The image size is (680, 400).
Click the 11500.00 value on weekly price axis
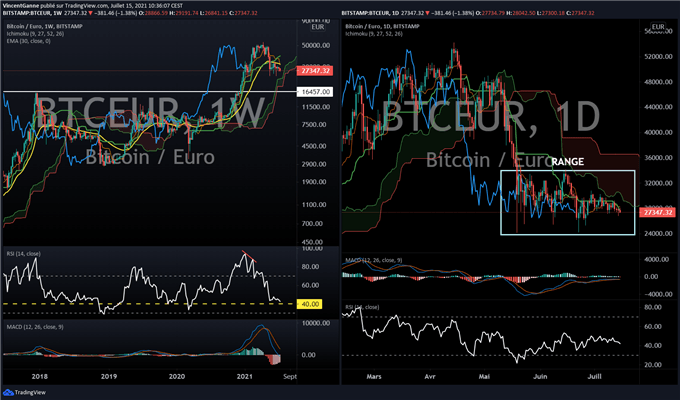coord(316,107)
